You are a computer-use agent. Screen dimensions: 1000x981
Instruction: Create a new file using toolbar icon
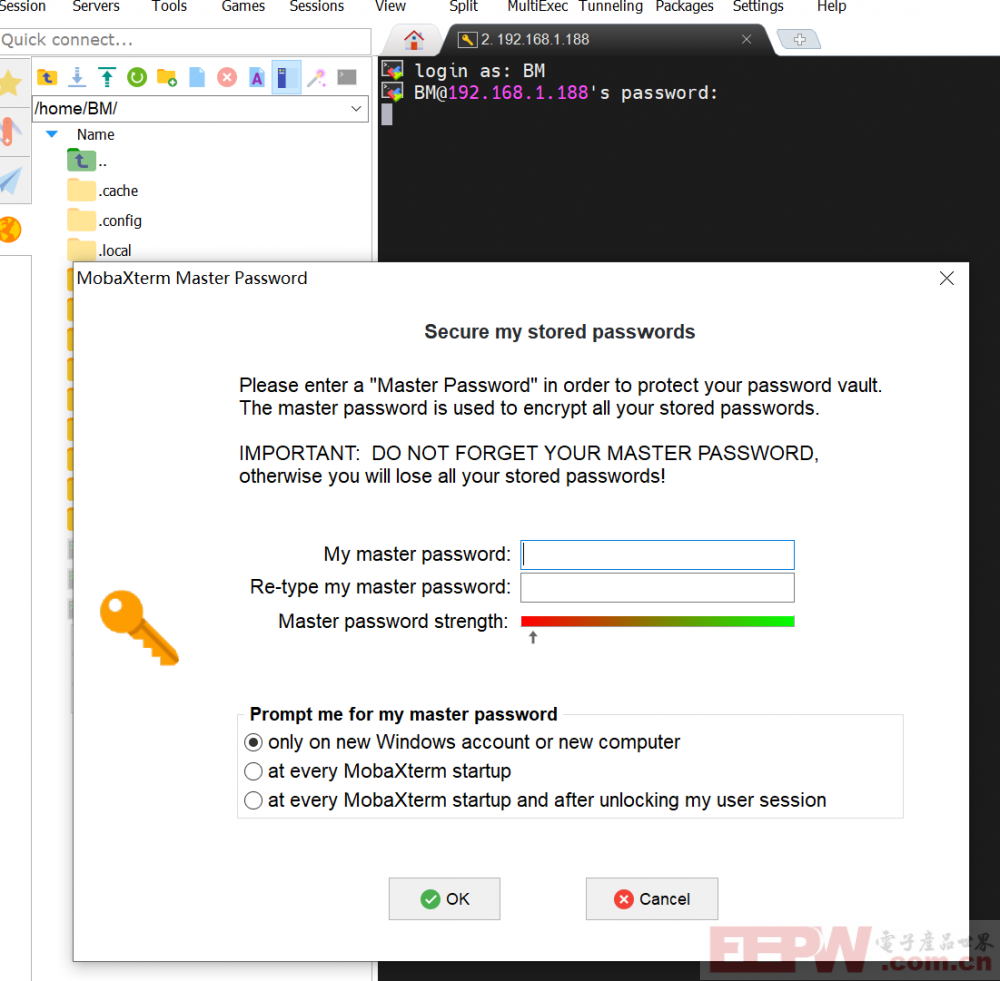[197, 78]
